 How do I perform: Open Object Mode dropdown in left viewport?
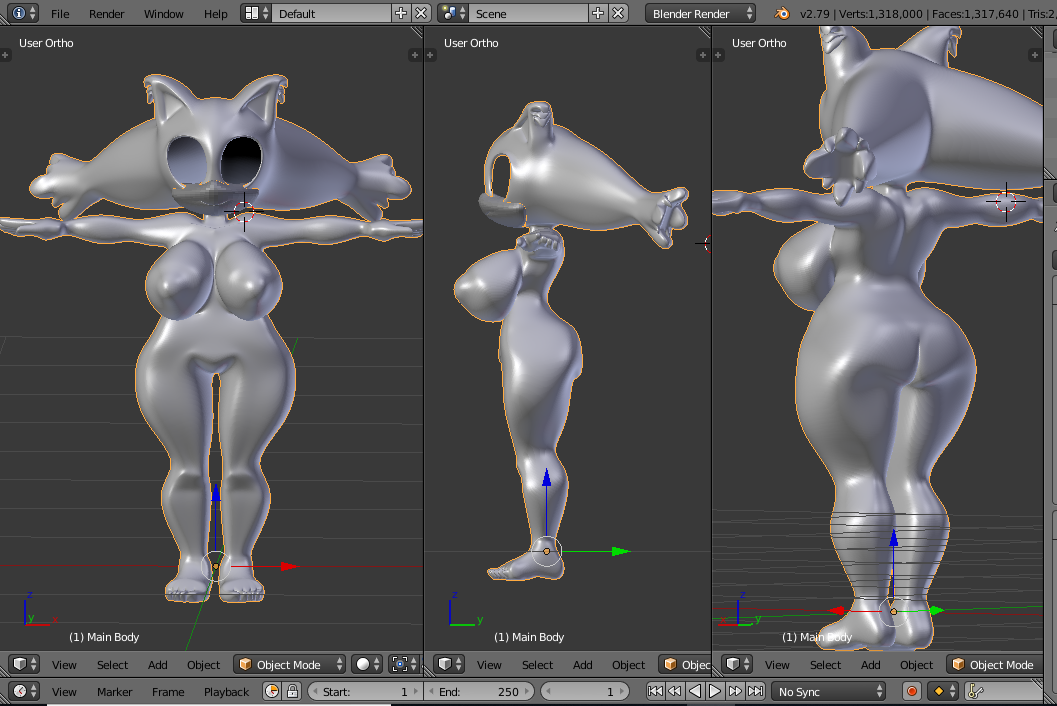290,664
